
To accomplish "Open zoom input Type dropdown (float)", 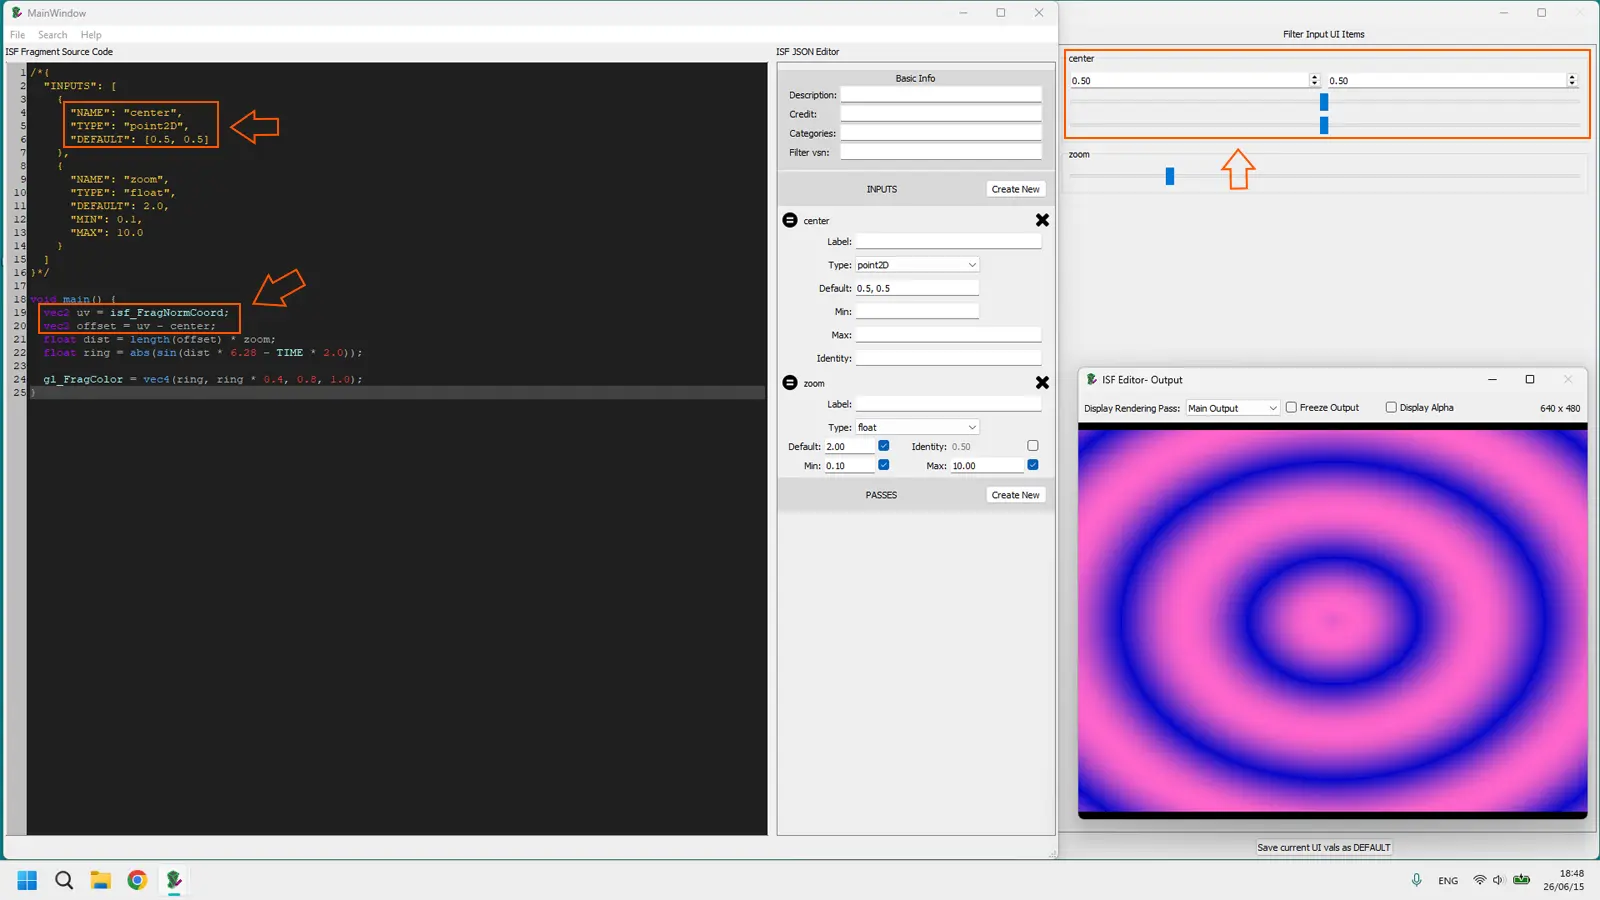I will pyautogui.click(x=916, y=428).
